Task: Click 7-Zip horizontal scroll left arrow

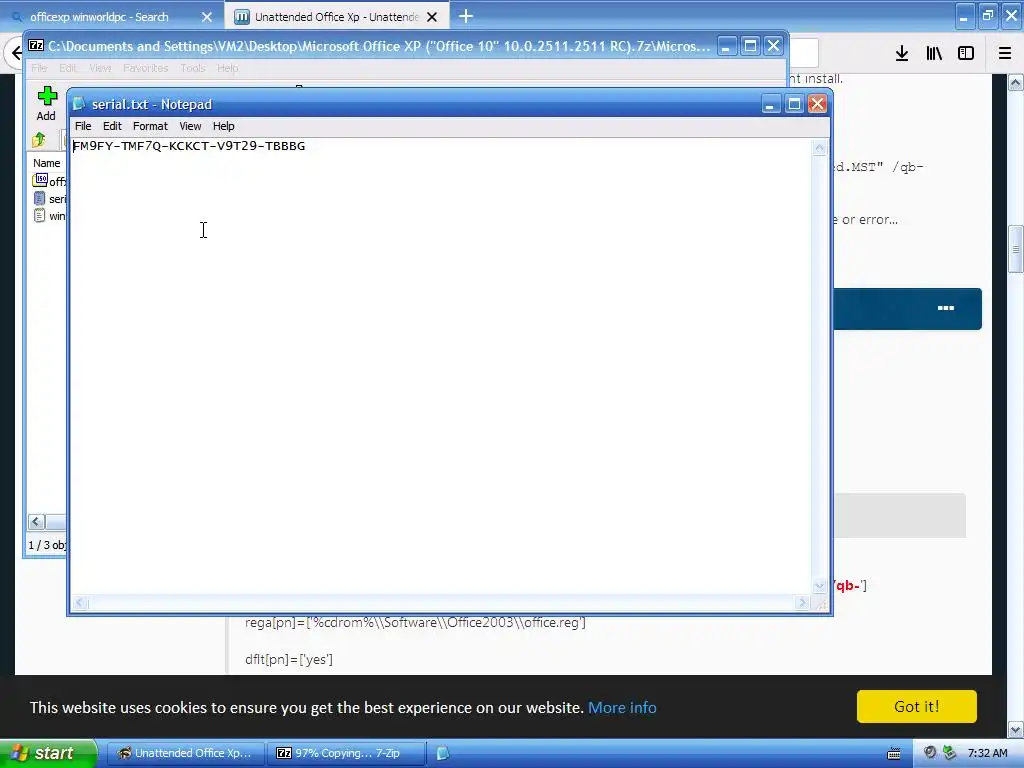Action: click(36, 521)
